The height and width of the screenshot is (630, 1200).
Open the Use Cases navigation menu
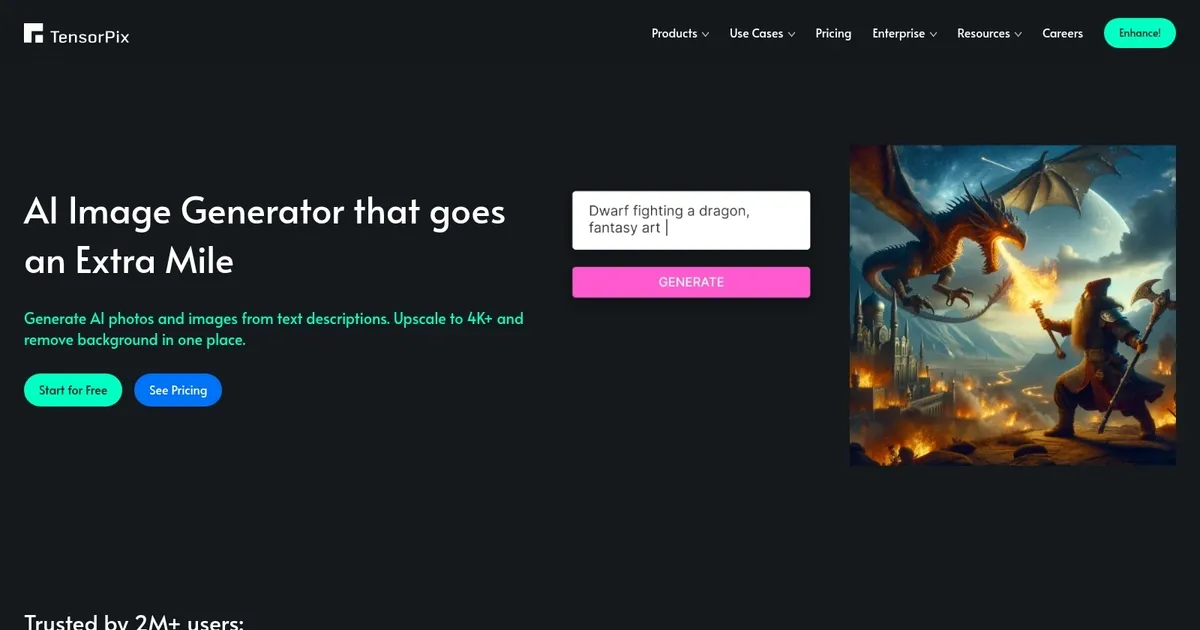tap(756, 33)
